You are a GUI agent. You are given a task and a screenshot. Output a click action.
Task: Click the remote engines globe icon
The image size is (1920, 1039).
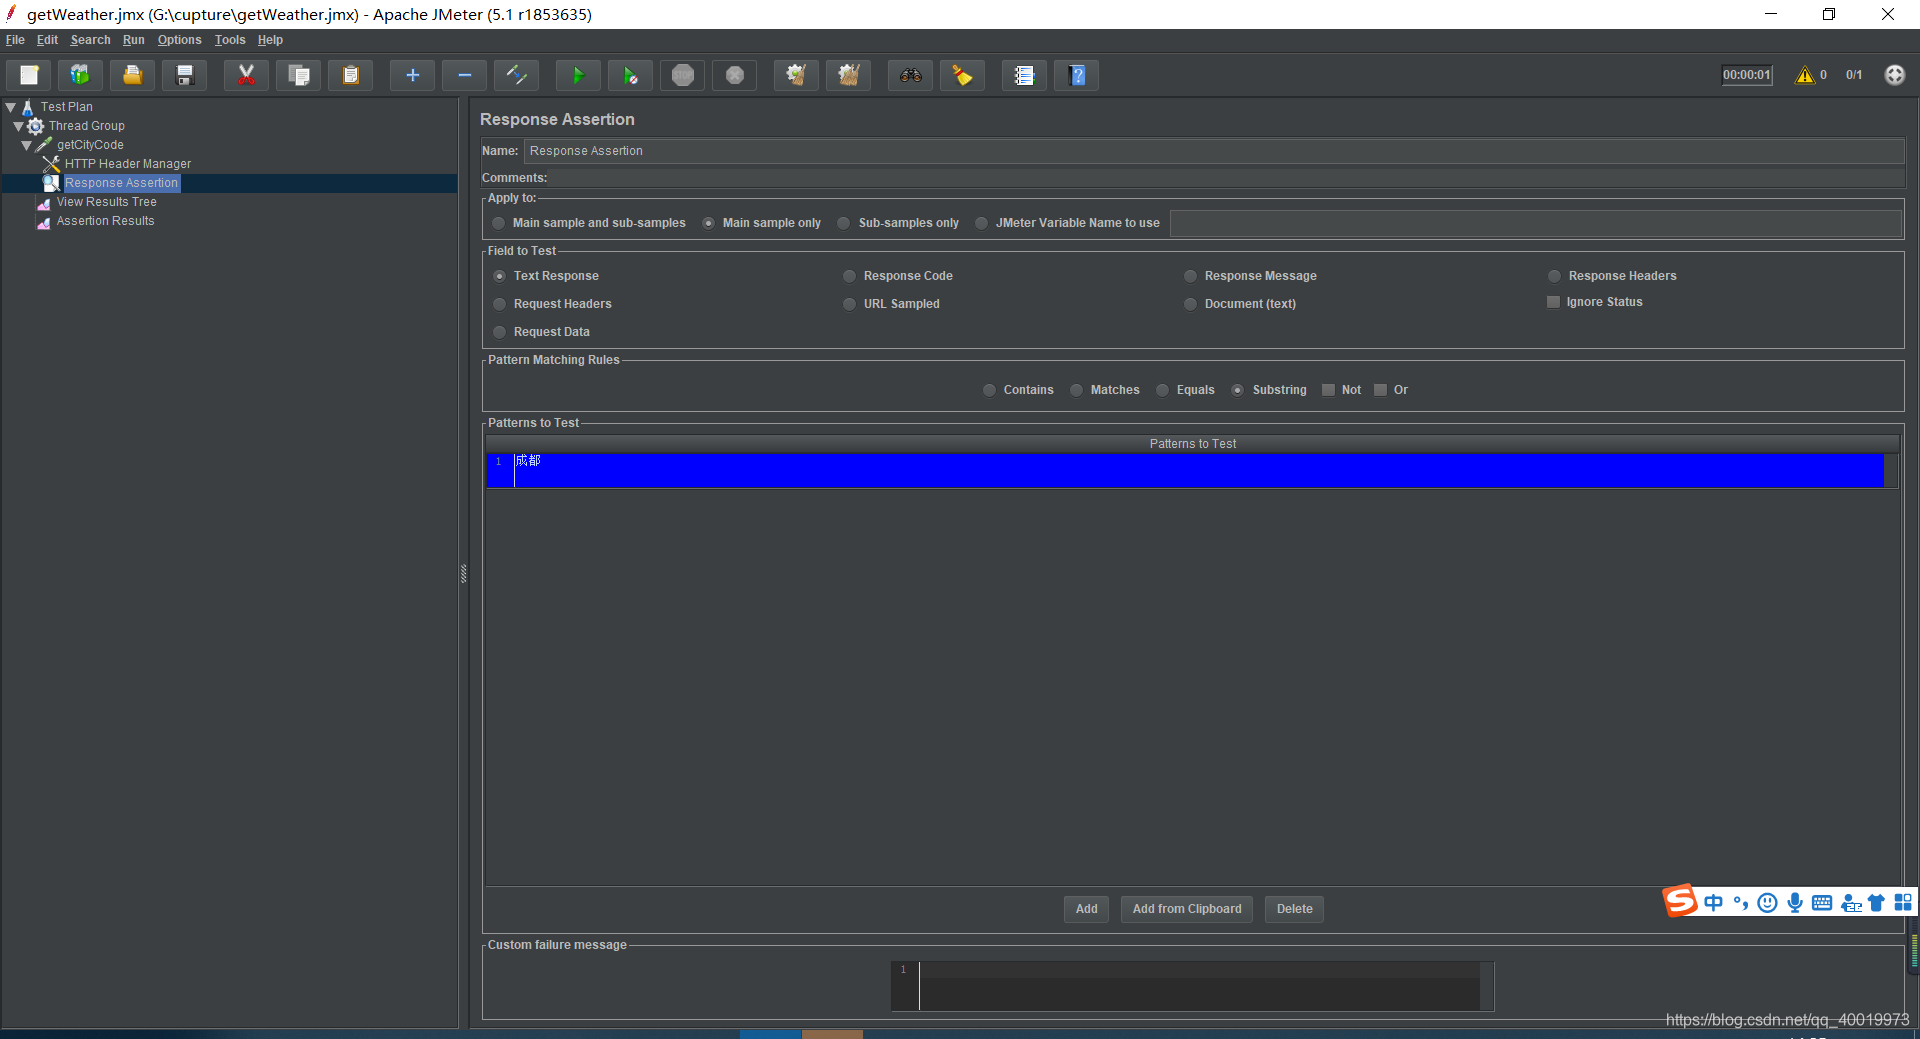(1894, 75)
